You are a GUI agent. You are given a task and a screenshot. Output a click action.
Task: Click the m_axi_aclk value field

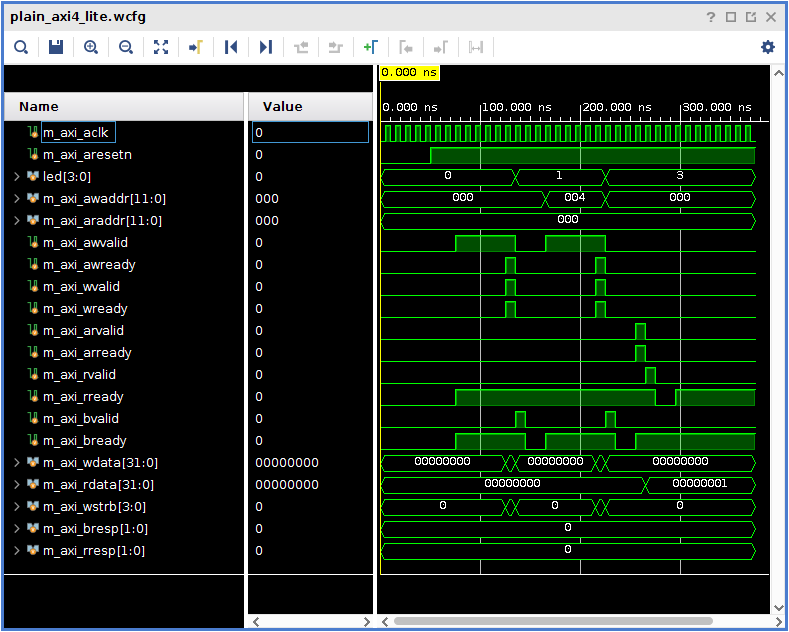click(310, 132)
